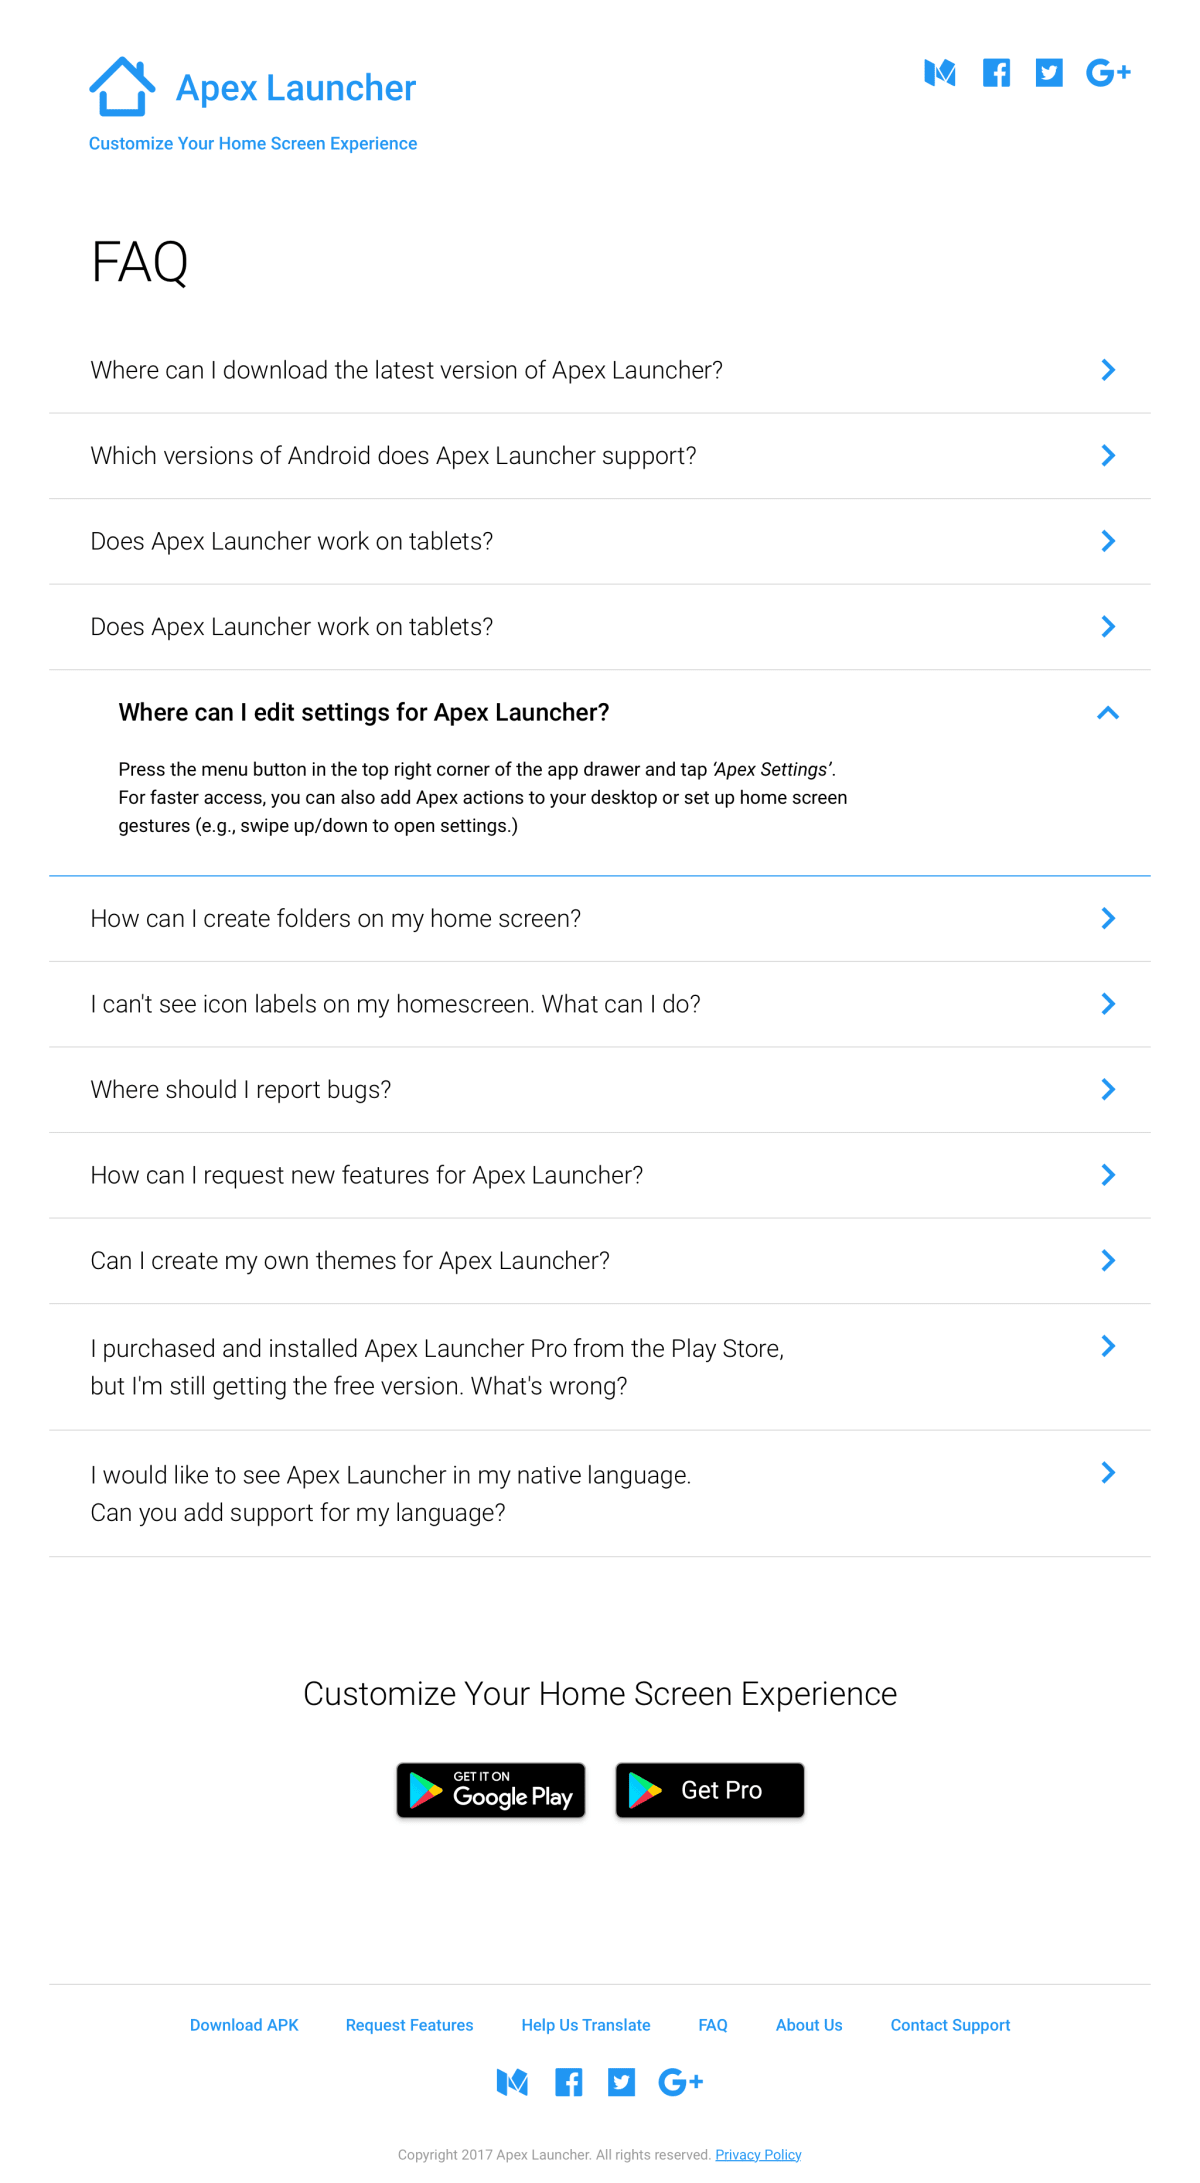Click the footer Google+ icon
1200x2183 pixels.
(680, 2083)
